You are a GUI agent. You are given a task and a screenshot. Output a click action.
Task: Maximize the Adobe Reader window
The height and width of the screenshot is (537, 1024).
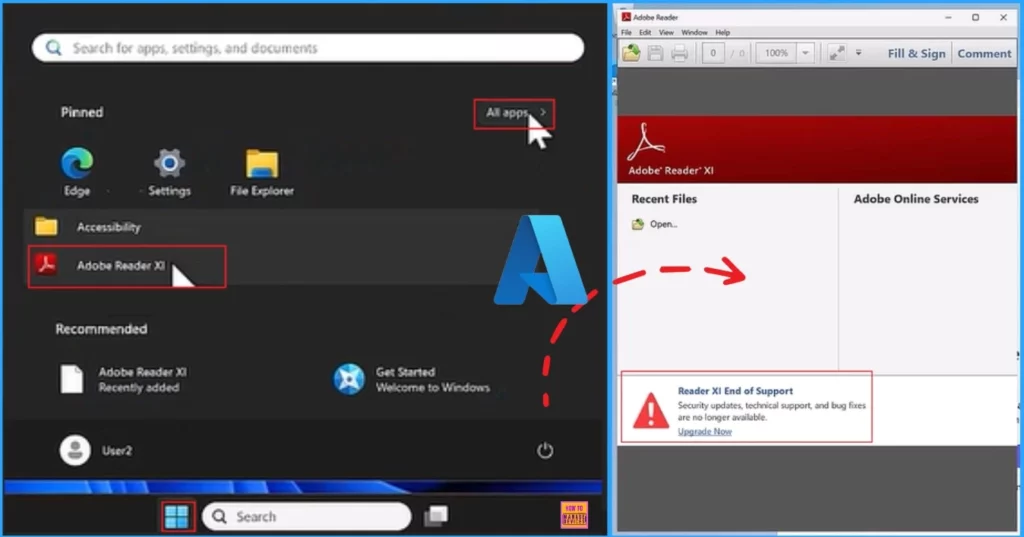point(976,18)
